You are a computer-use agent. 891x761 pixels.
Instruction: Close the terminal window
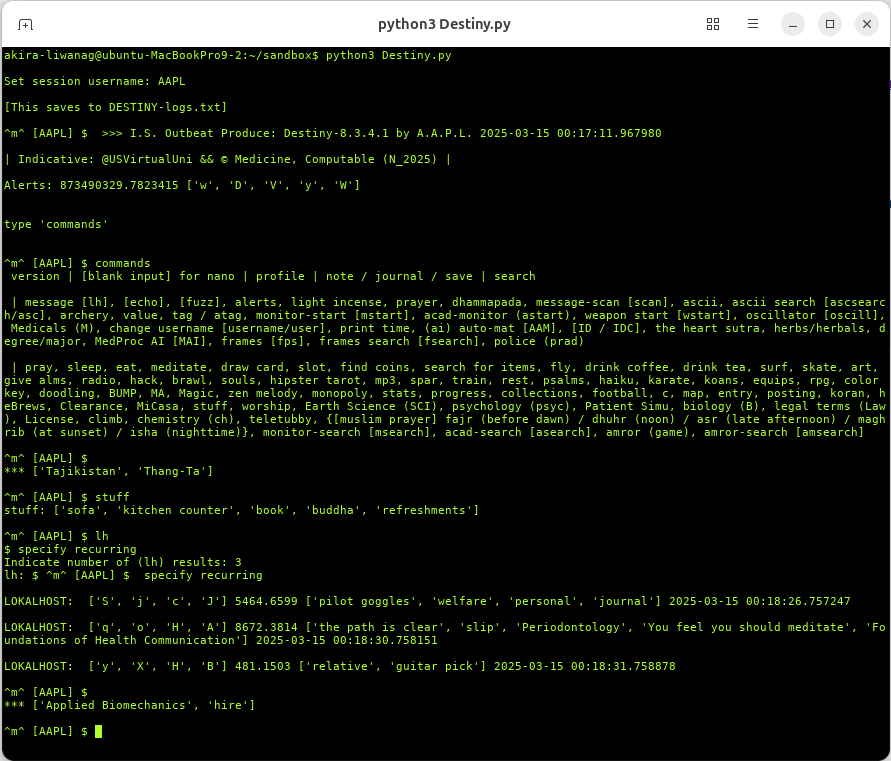pos(867,24)
